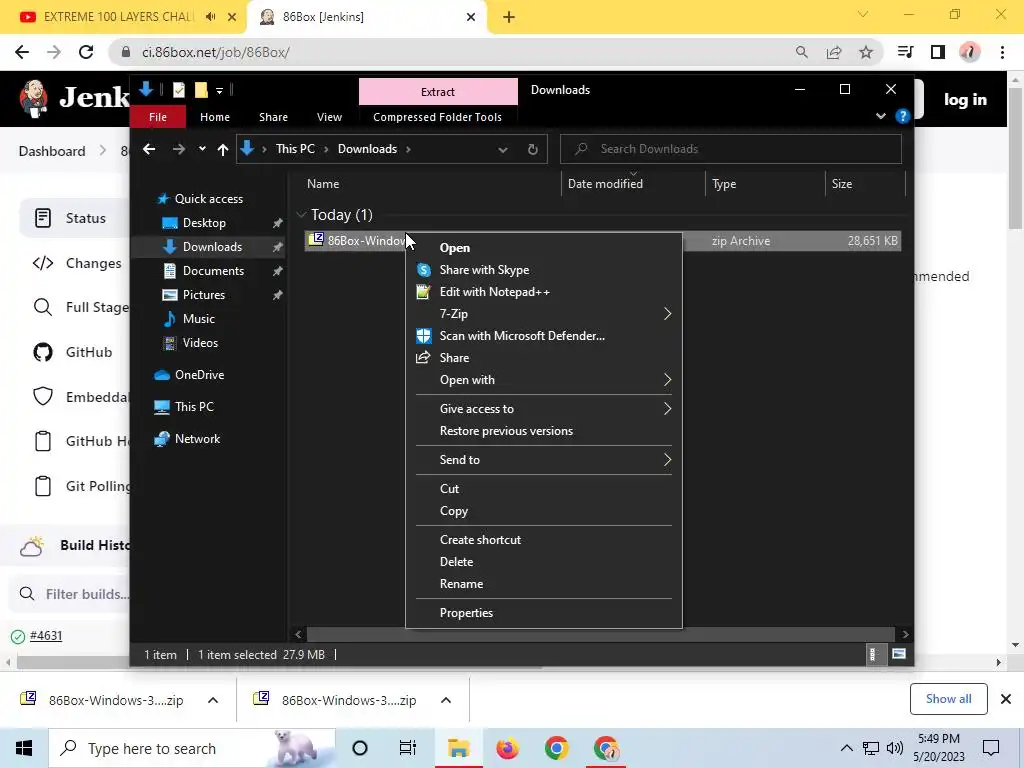Open the File tab in Explorer

point(158,117)
